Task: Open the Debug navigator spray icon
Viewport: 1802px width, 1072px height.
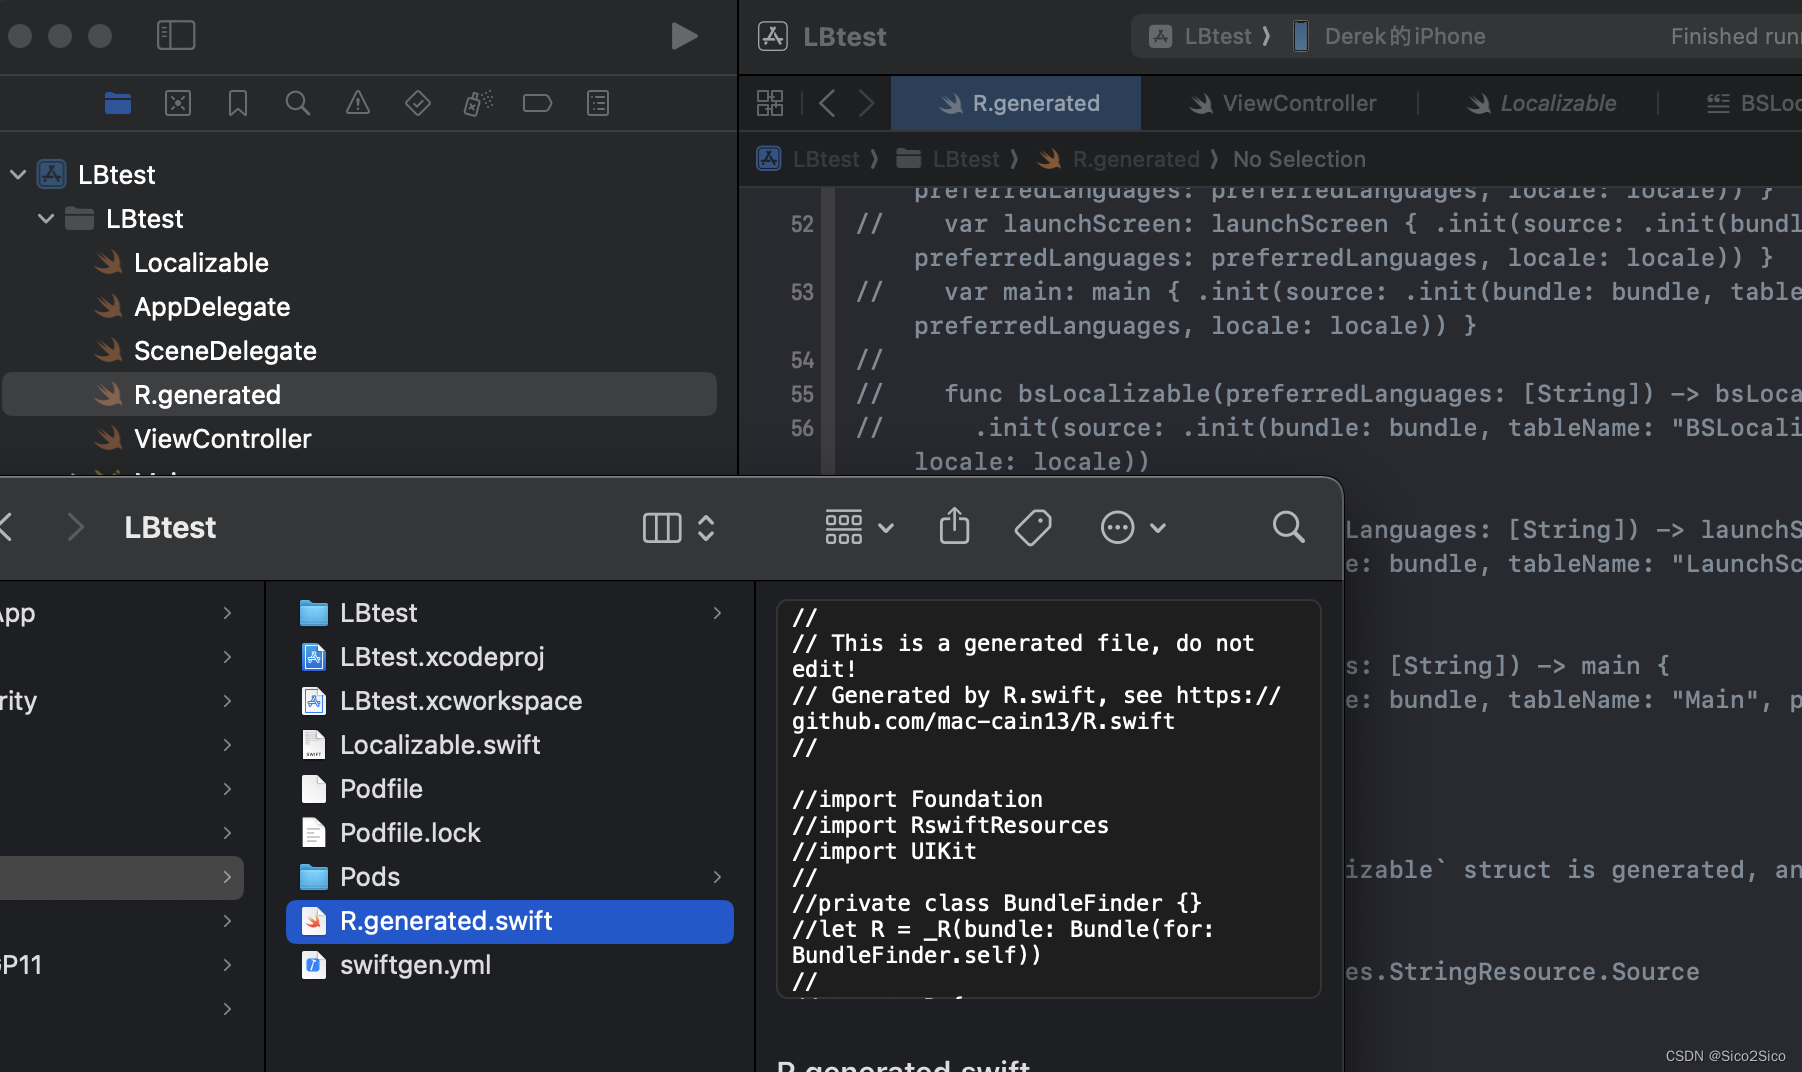Action: point(478,103)
